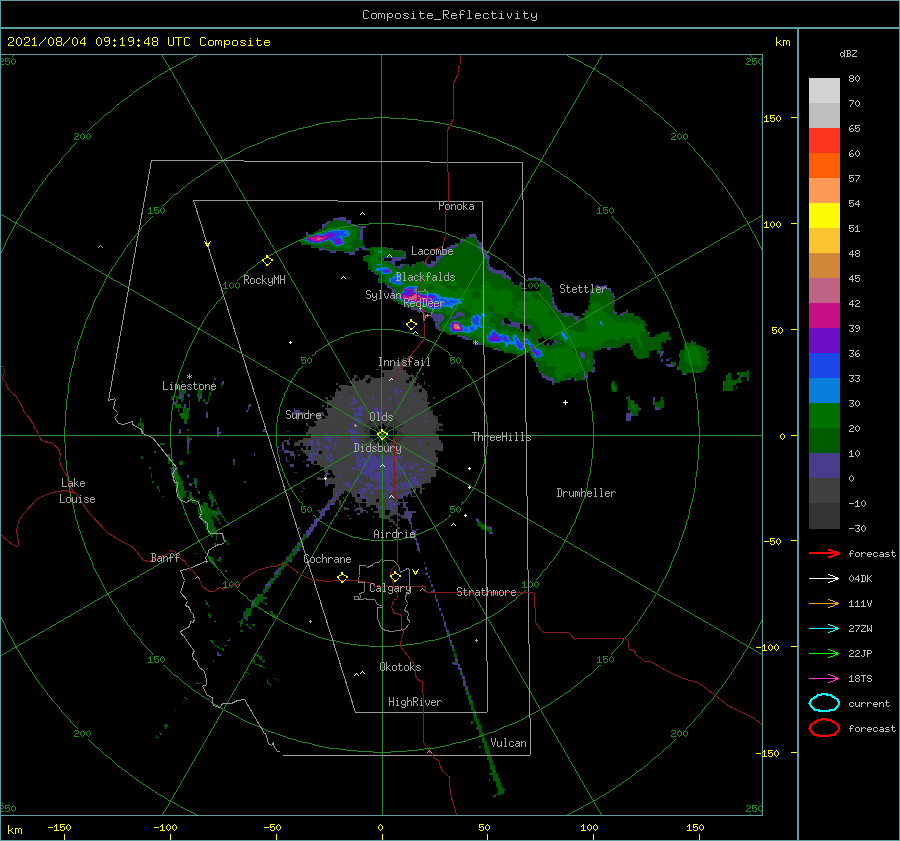Click the dBZ legend heading
Screen dimensions: 900x841
point(848,53)
